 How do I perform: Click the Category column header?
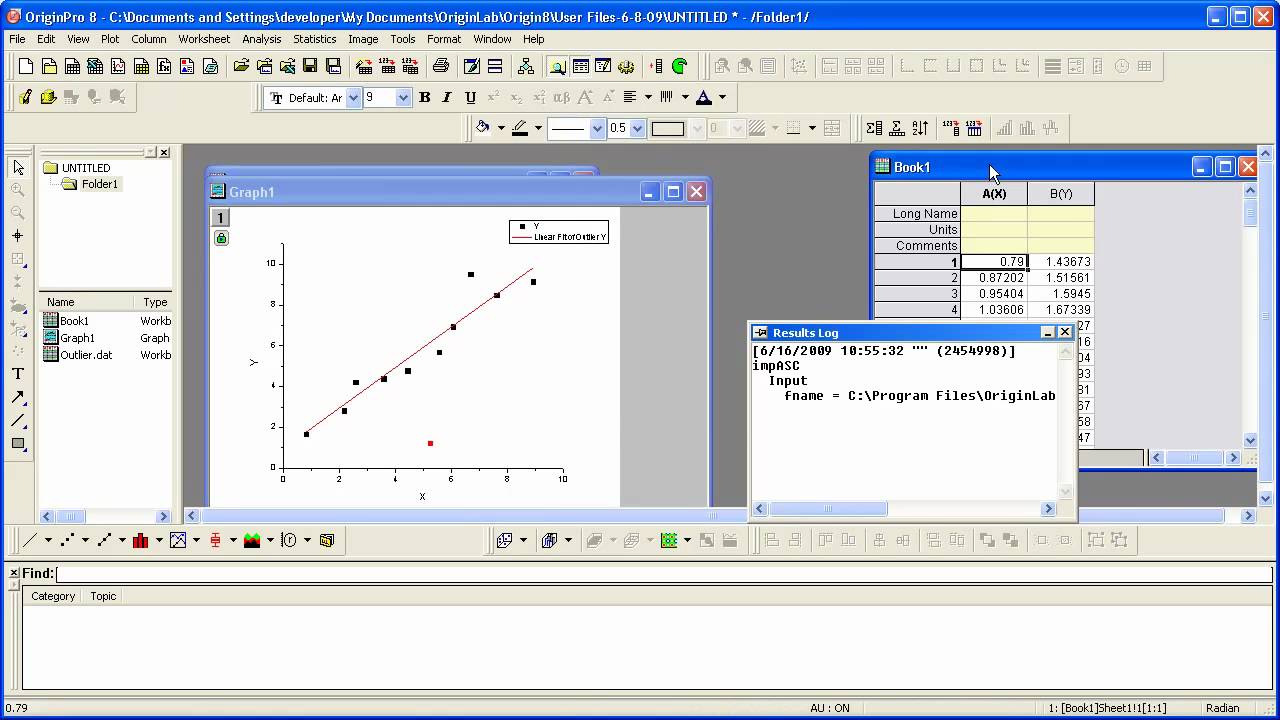pos(53,596)
